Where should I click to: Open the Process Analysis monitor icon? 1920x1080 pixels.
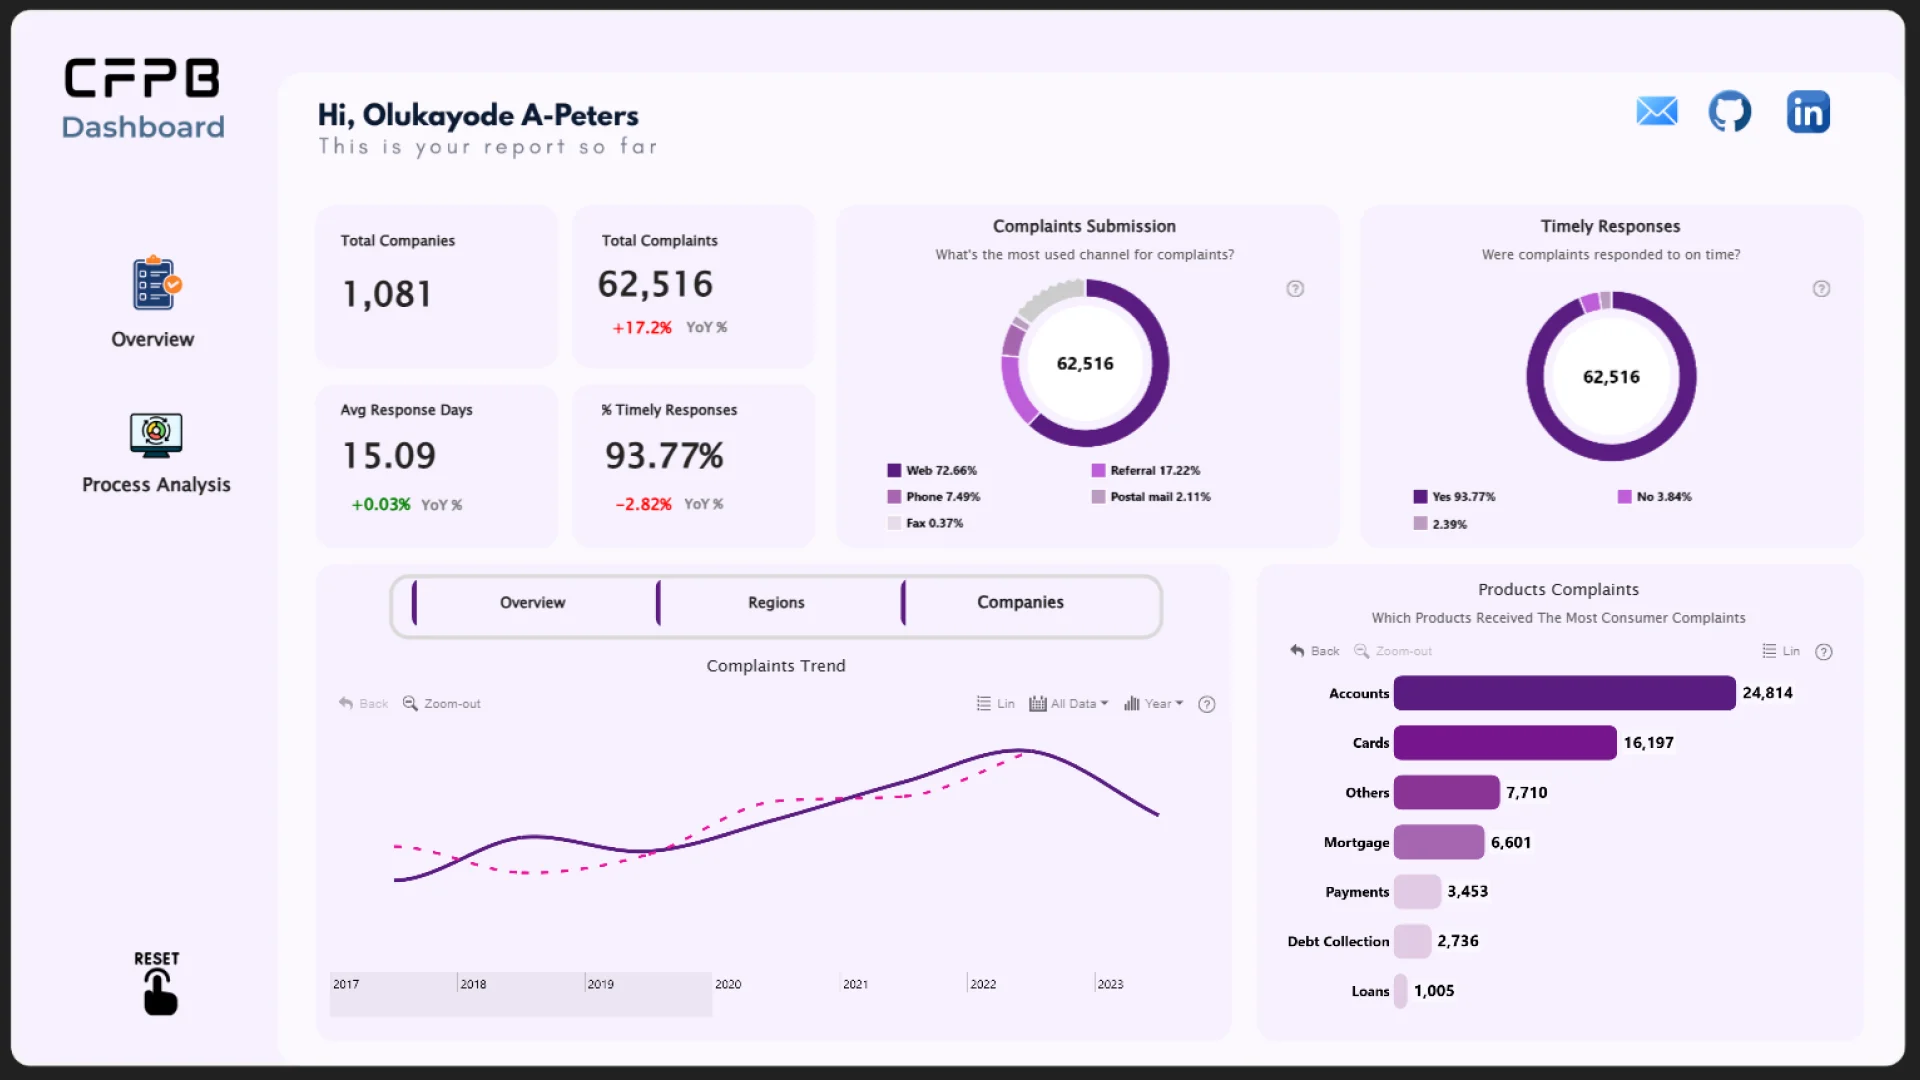pyautogui.click(x=156, y=435)
